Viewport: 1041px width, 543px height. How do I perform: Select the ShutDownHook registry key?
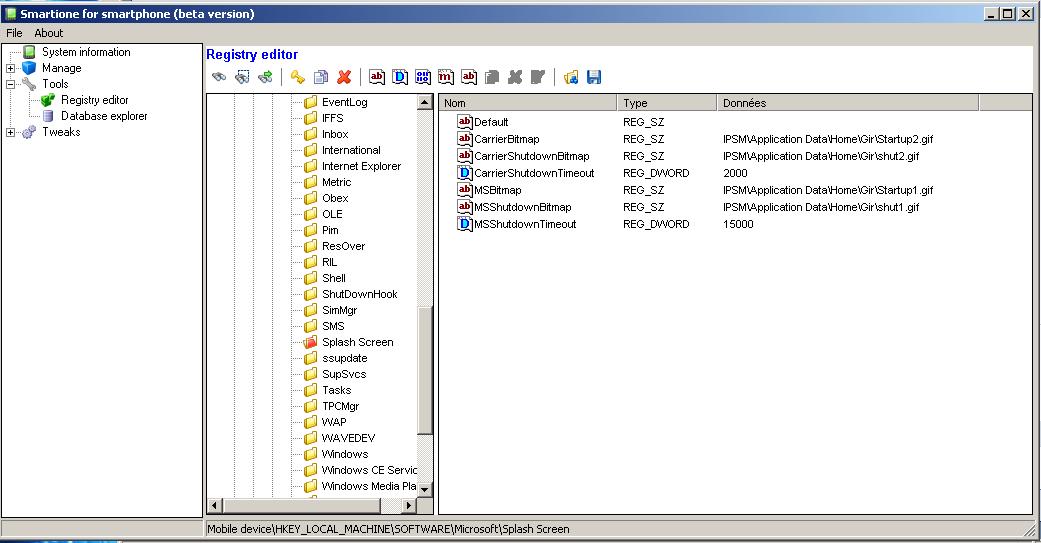click(360, 294)
